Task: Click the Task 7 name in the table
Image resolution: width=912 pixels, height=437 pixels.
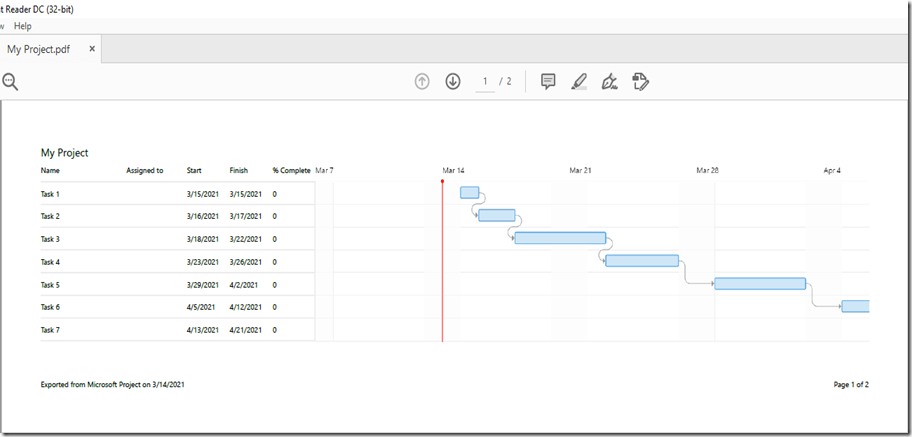Action: (x=50, y=329)
